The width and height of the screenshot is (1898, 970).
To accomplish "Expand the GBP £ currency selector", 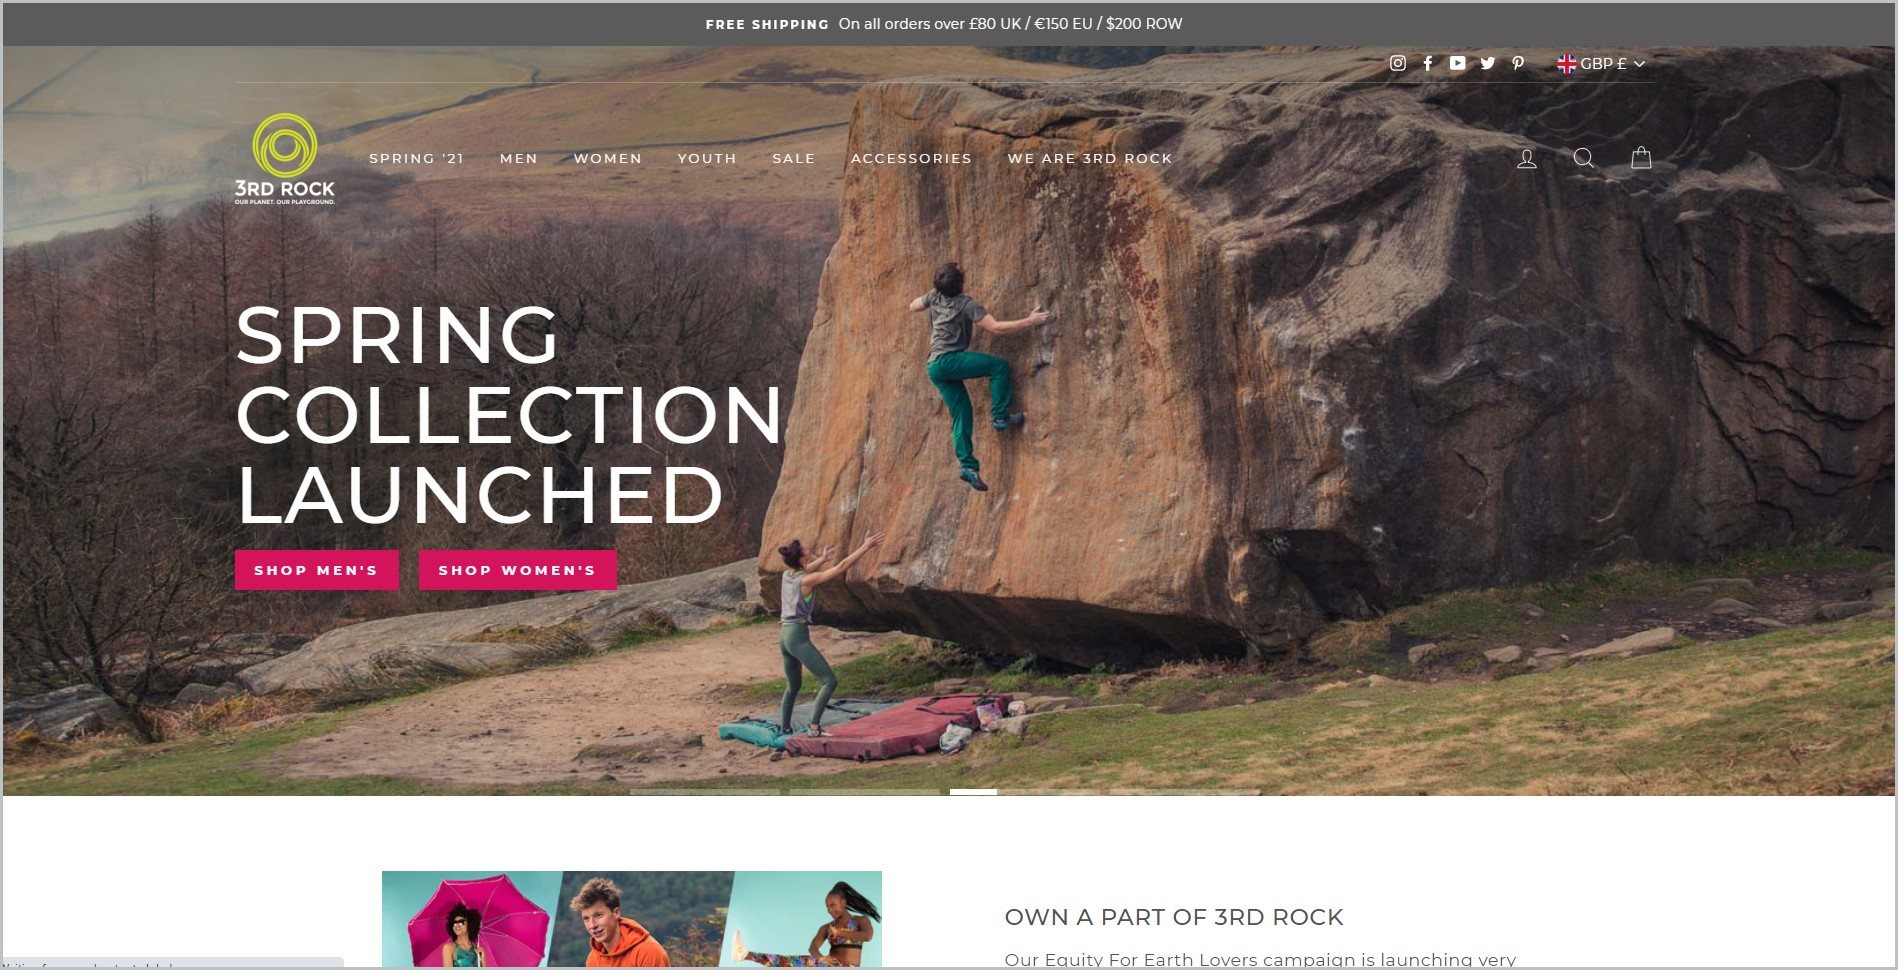I will click(x=1601, y=63).
